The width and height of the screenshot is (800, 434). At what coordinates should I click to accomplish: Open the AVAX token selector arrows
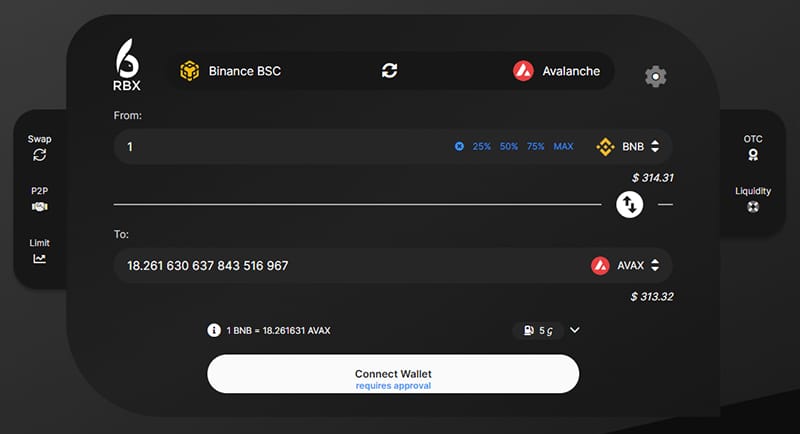(655, 265)
